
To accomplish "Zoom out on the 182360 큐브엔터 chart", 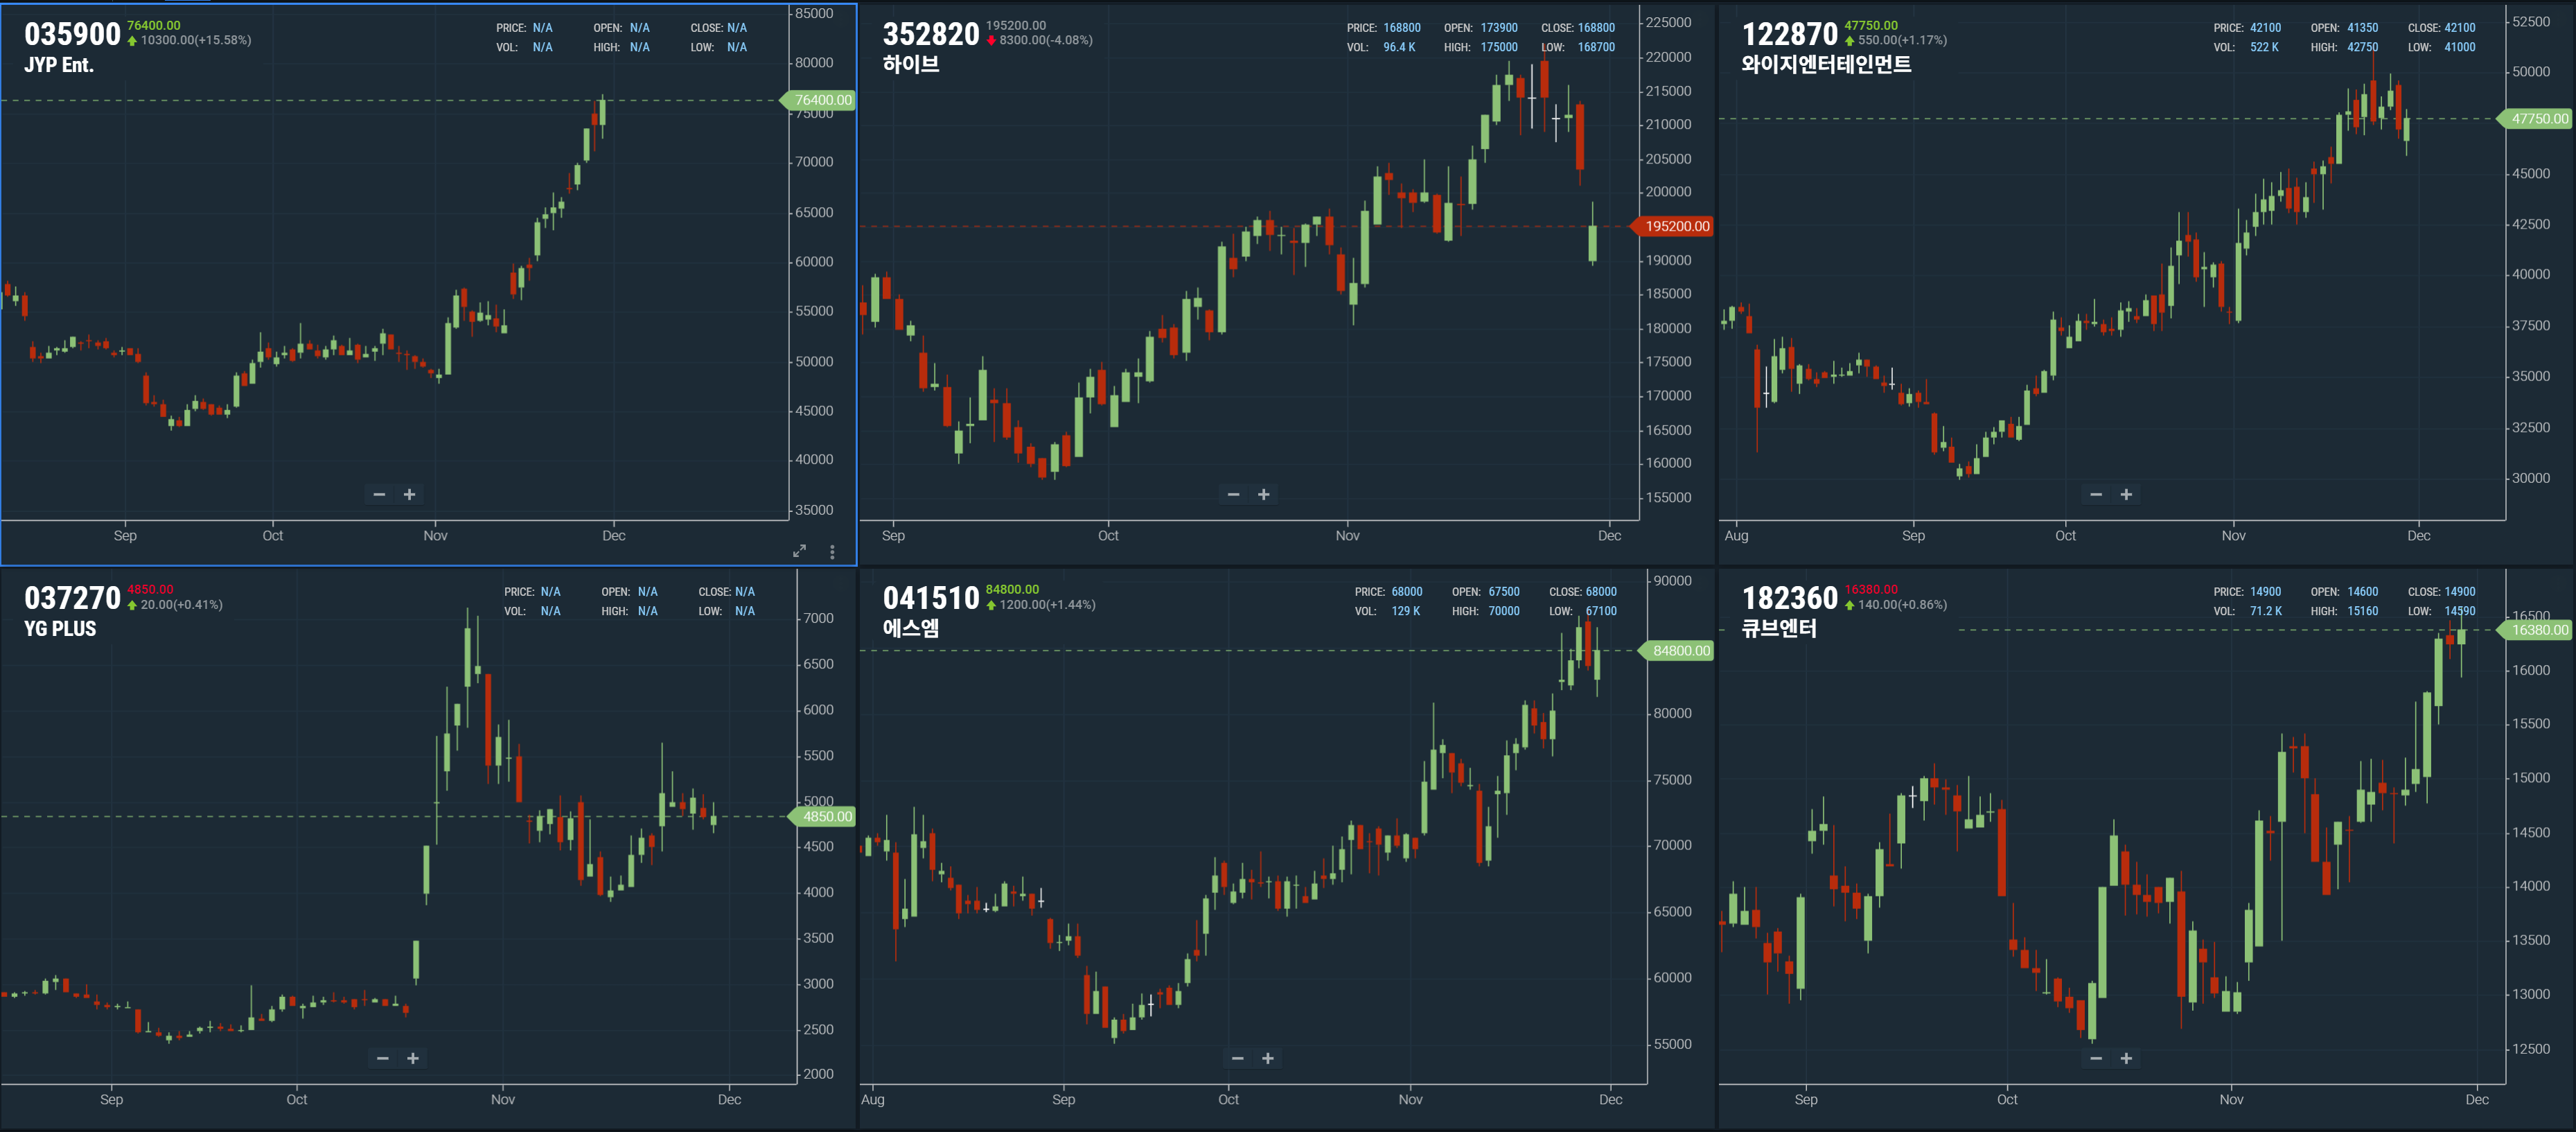I will [2096, 1058].
